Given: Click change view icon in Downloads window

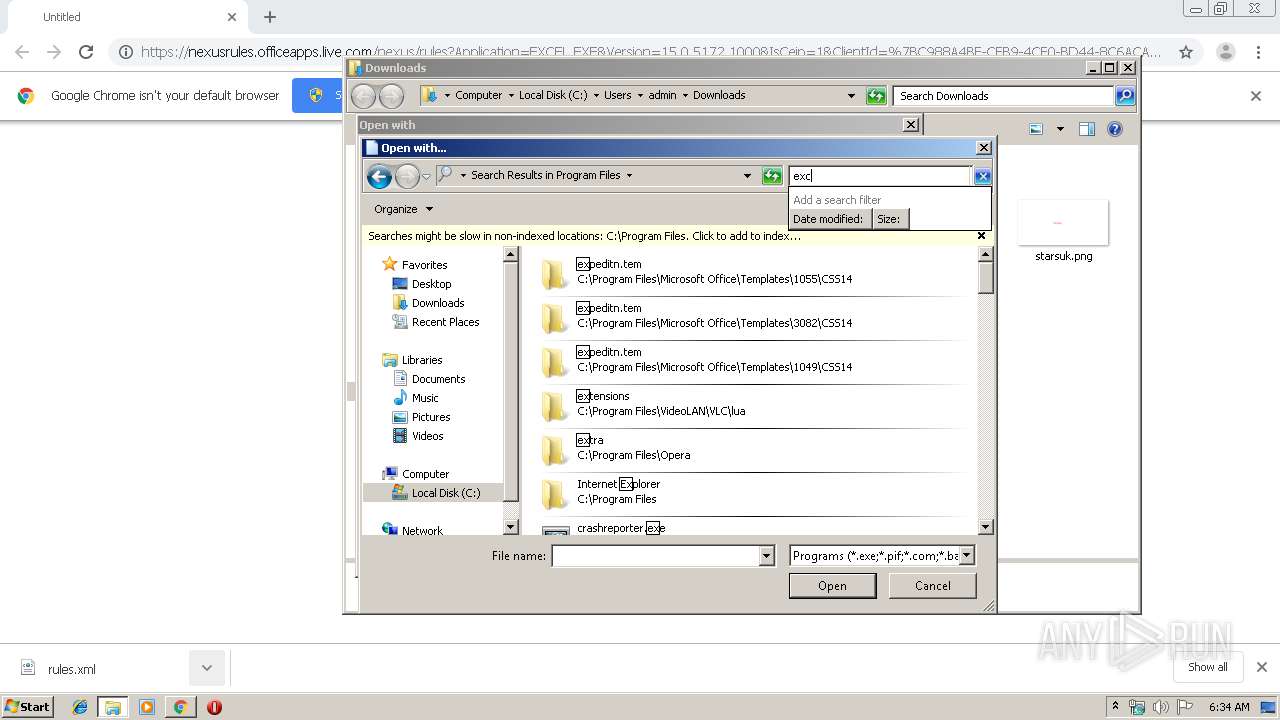Looking at the screenshot, I should pos(1036,129).
